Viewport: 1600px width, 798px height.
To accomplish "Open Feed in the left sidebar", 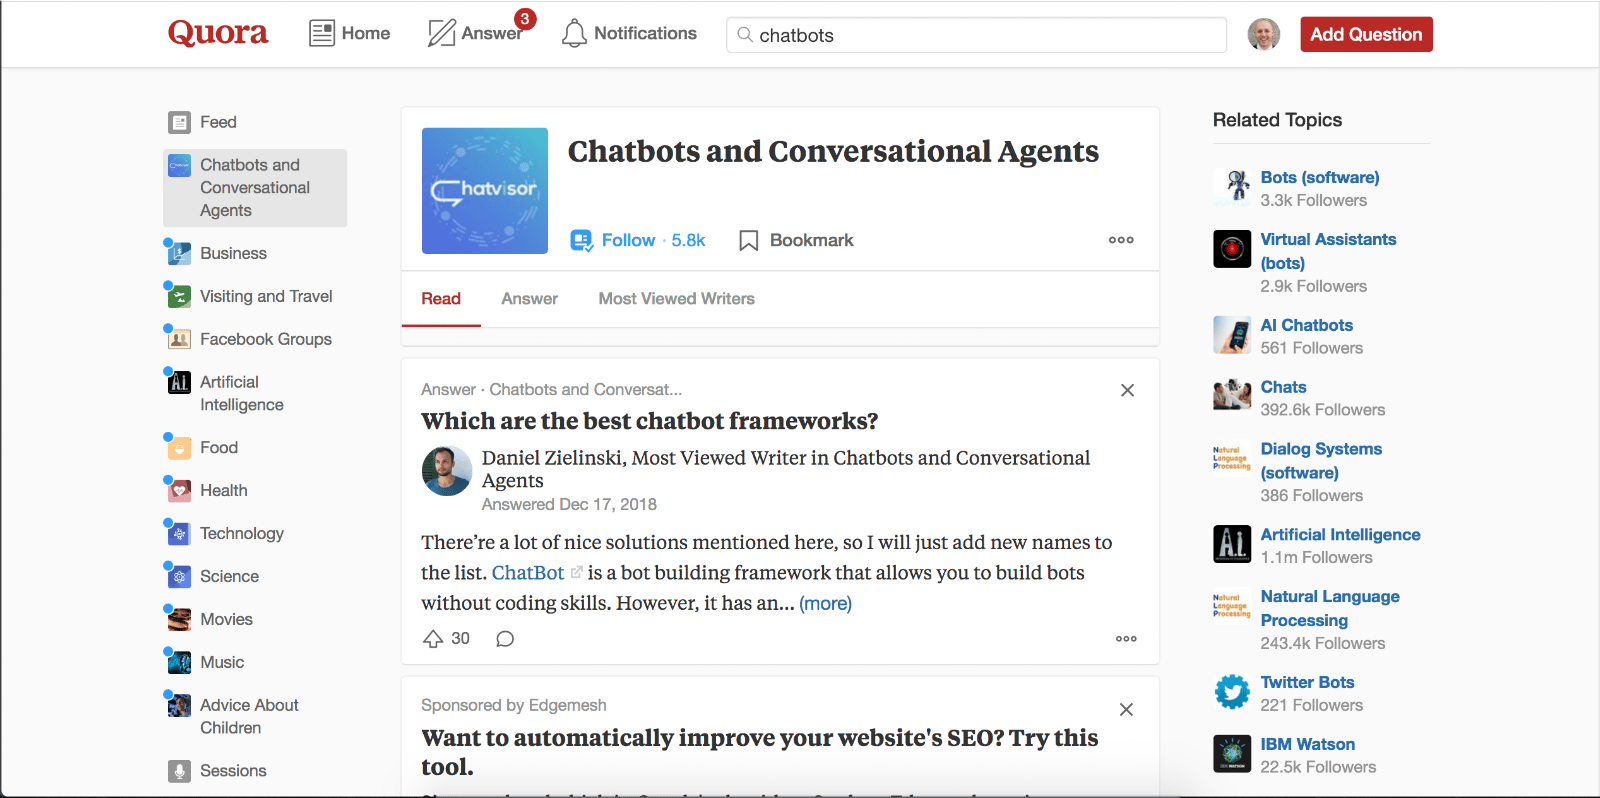I will 218,122.
